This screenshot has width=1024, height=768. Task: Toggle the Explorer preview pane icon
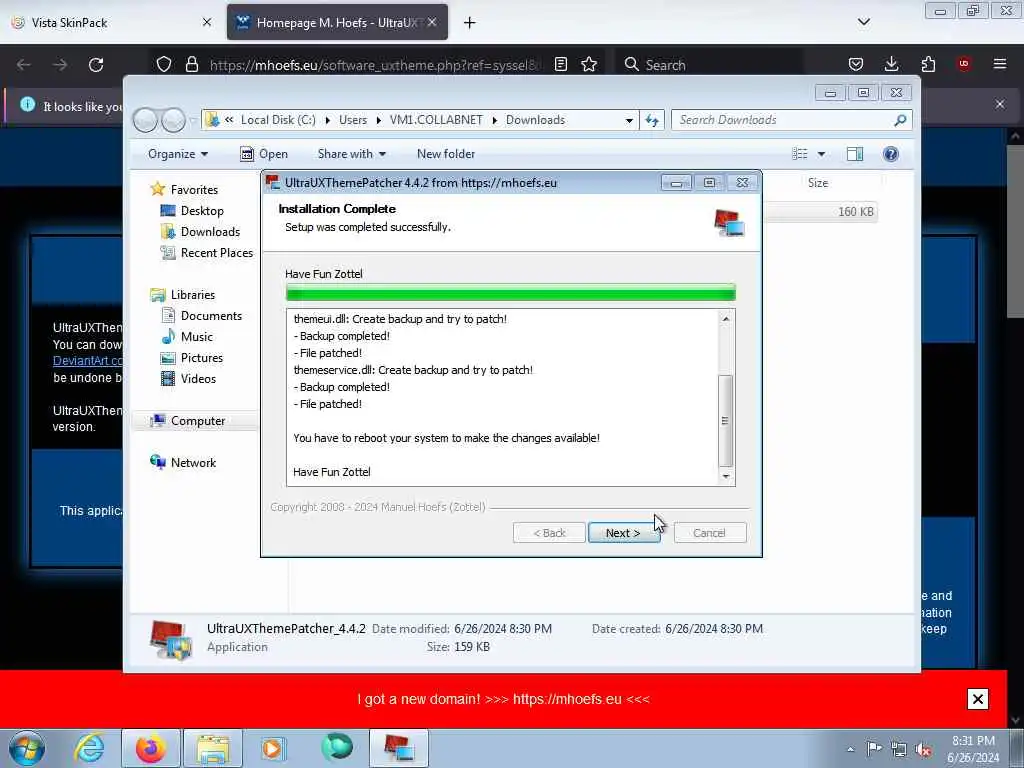[x=855, y=154]
